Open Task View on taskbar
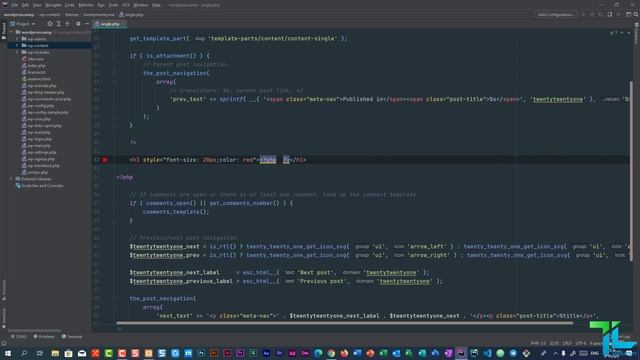 point(40,353)
